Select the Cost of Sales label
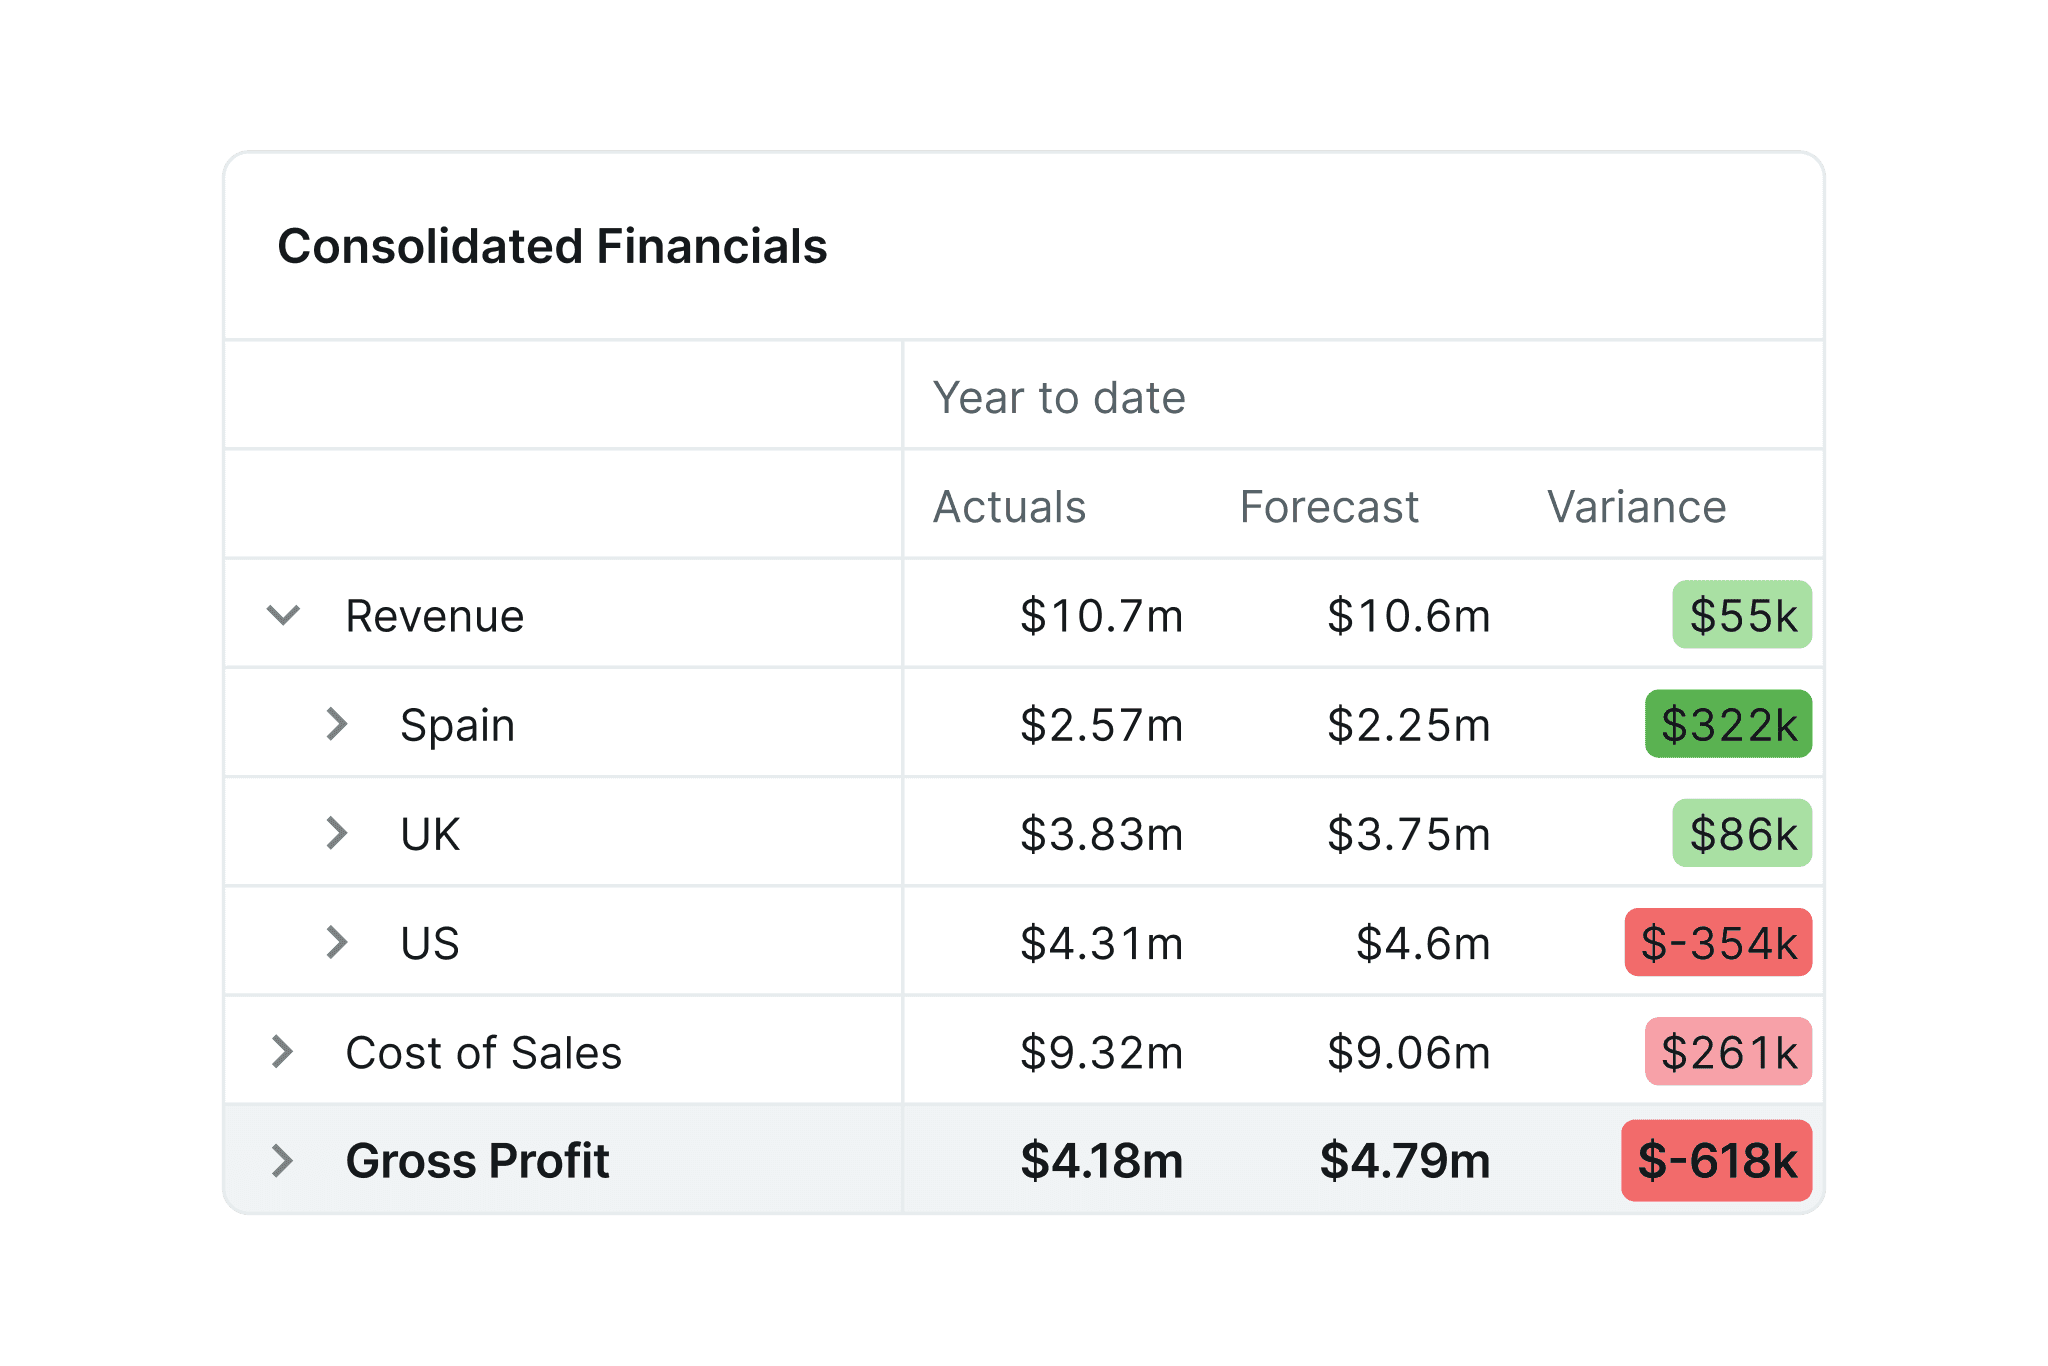The width and height of the screenshot is (2048, 1366). click(x=483, y=1052)
